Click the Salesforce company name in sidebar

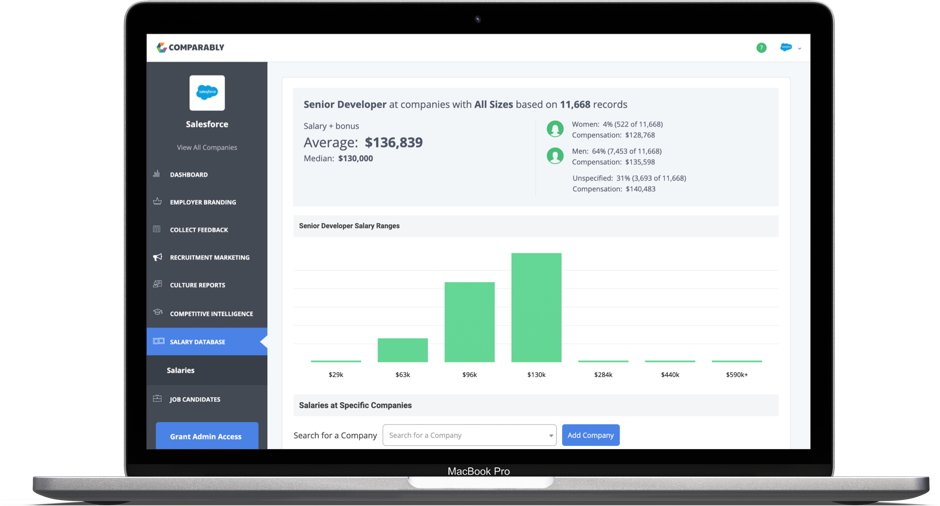tap(207, 124)
